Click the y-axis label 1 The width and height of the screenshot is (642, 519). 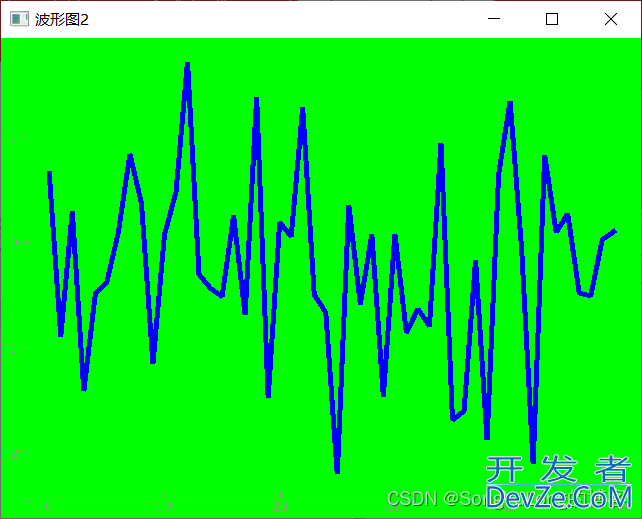(14, 138)
